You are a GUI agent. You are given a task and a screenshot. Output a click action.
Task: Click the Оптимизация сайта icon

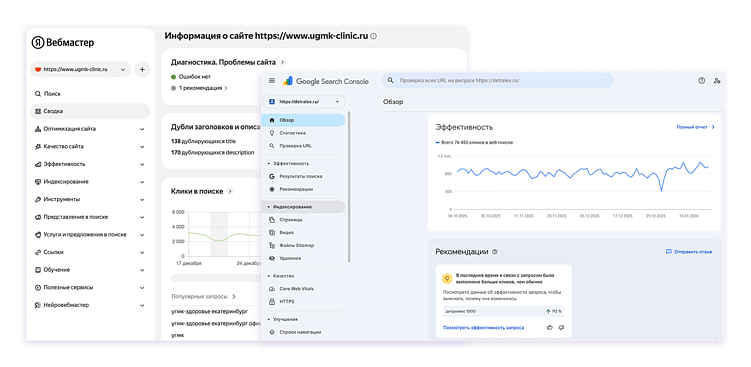pos(38,129)
